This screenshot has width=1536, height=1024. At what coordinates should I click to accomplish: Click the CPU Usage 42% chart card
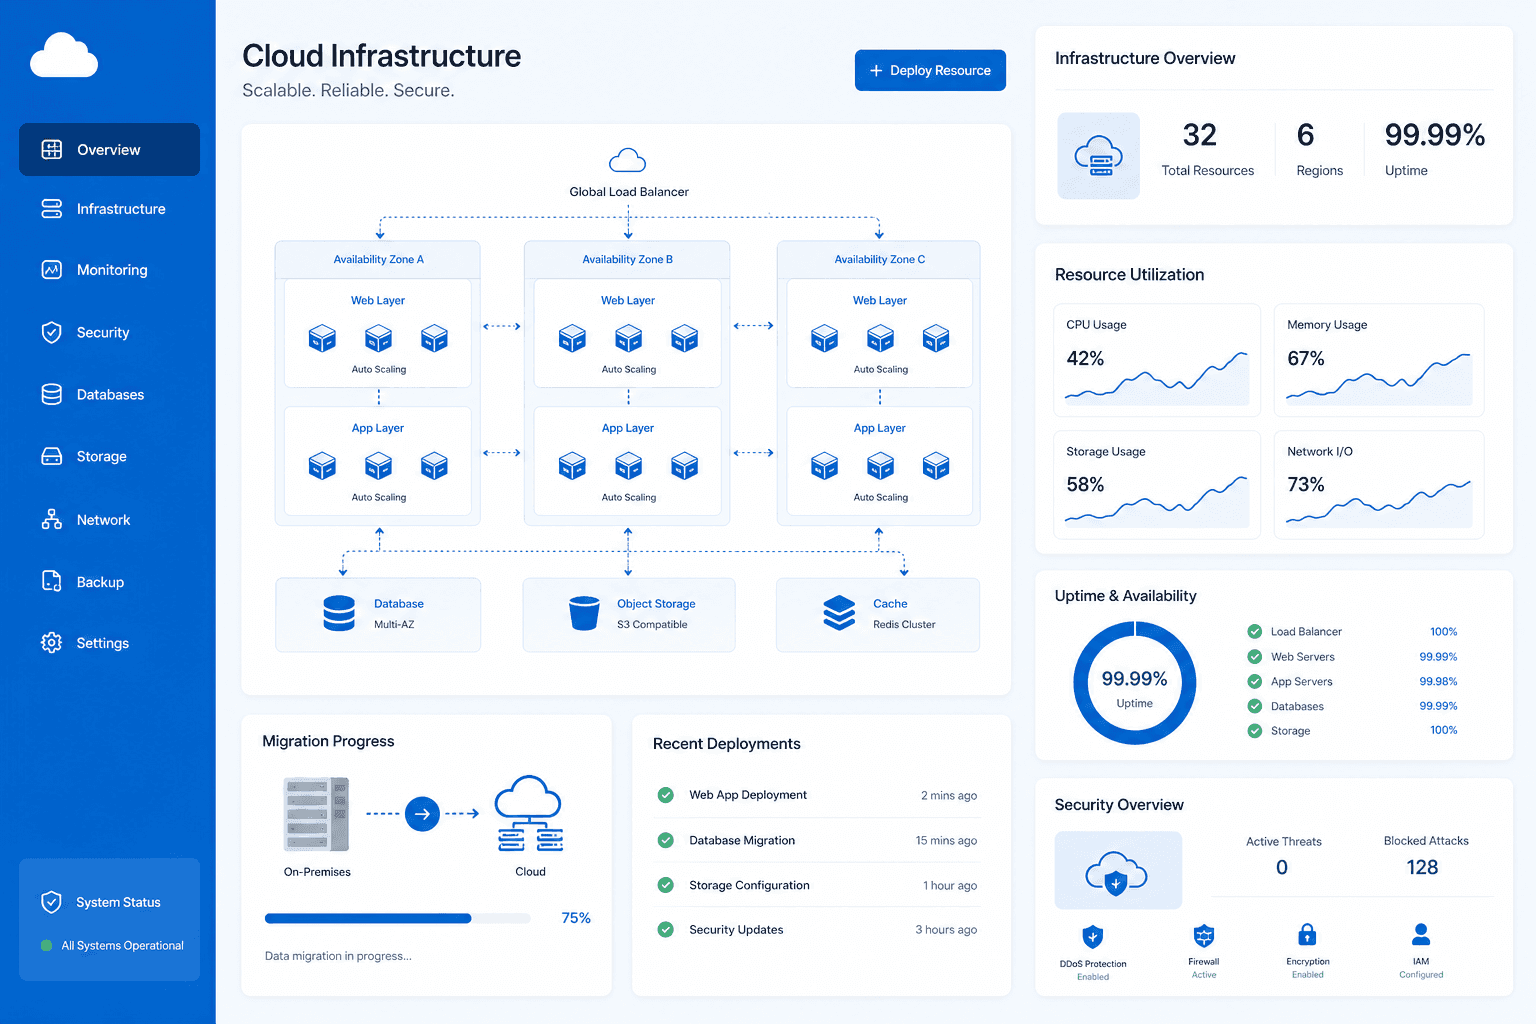coord(1157,360)
